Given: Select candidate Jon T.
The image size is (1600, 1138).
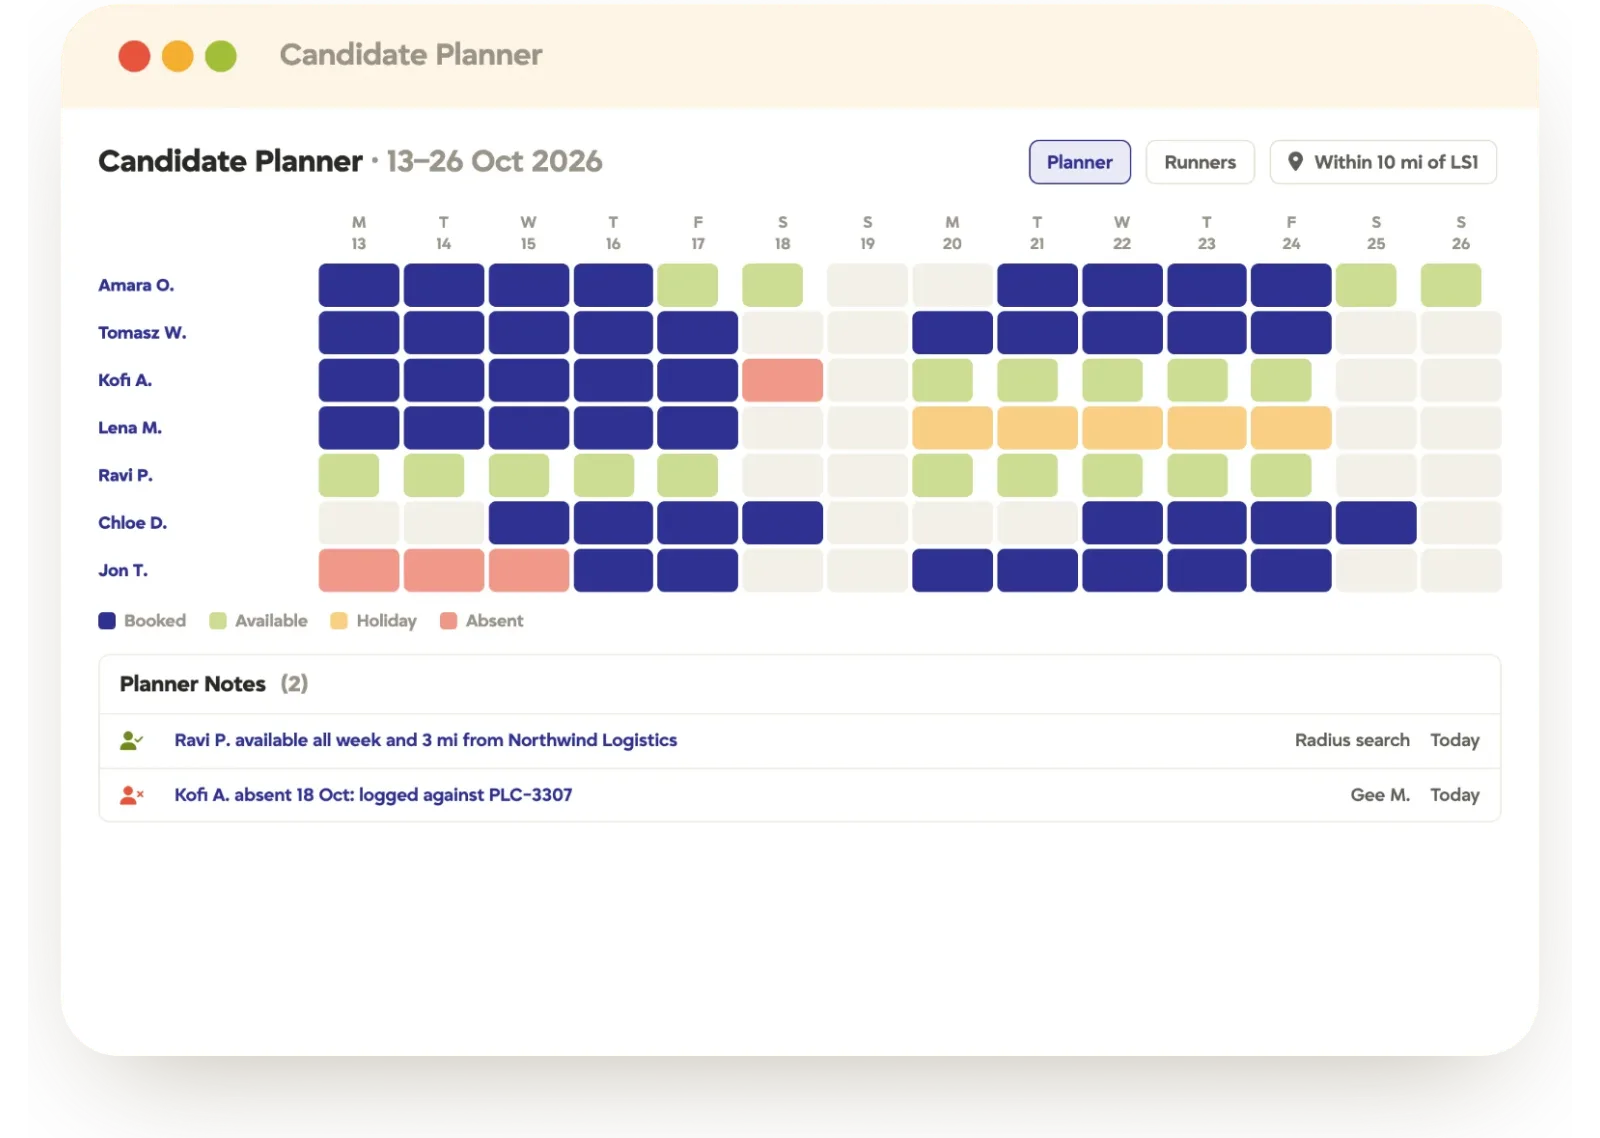Looking at the screenshot, I should point(123,570).
